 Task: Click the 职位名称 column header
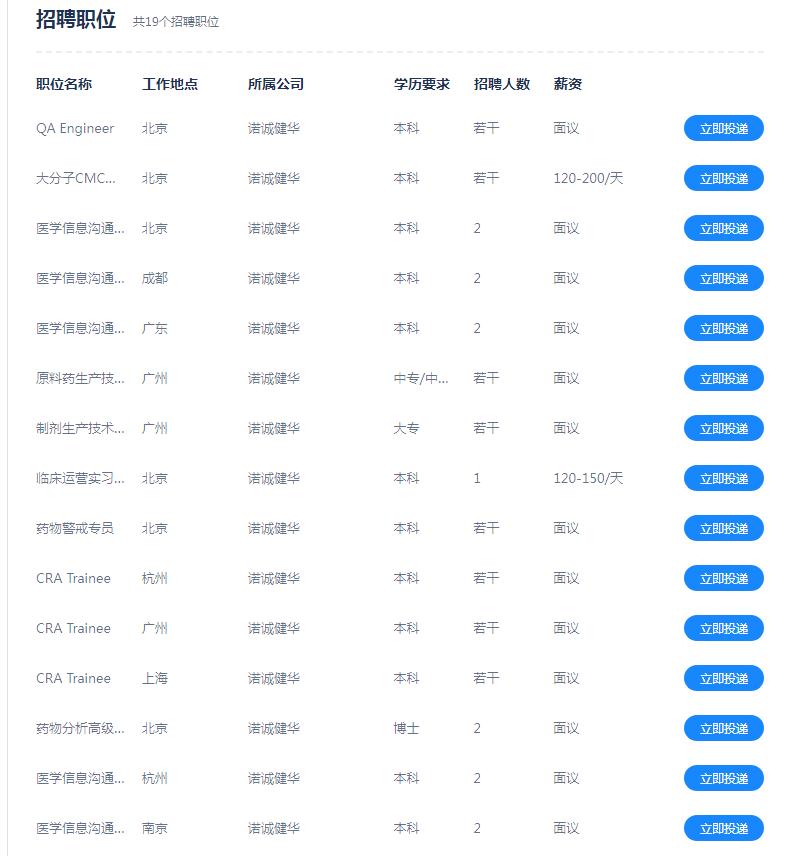(x=64, y=84)
